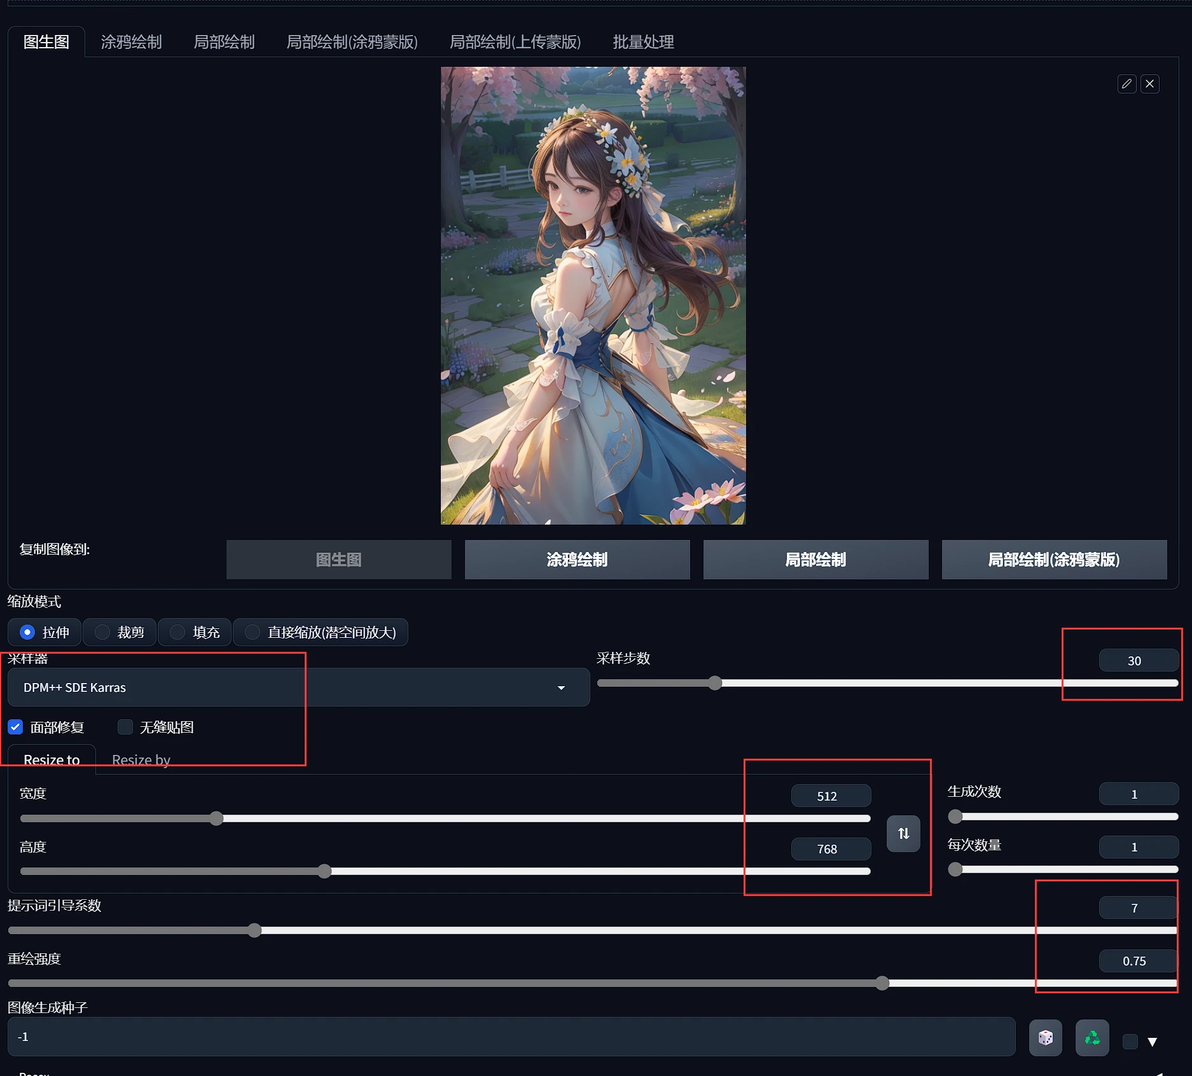Switch to the 涂鸦绘制 tab

[132, 42]
